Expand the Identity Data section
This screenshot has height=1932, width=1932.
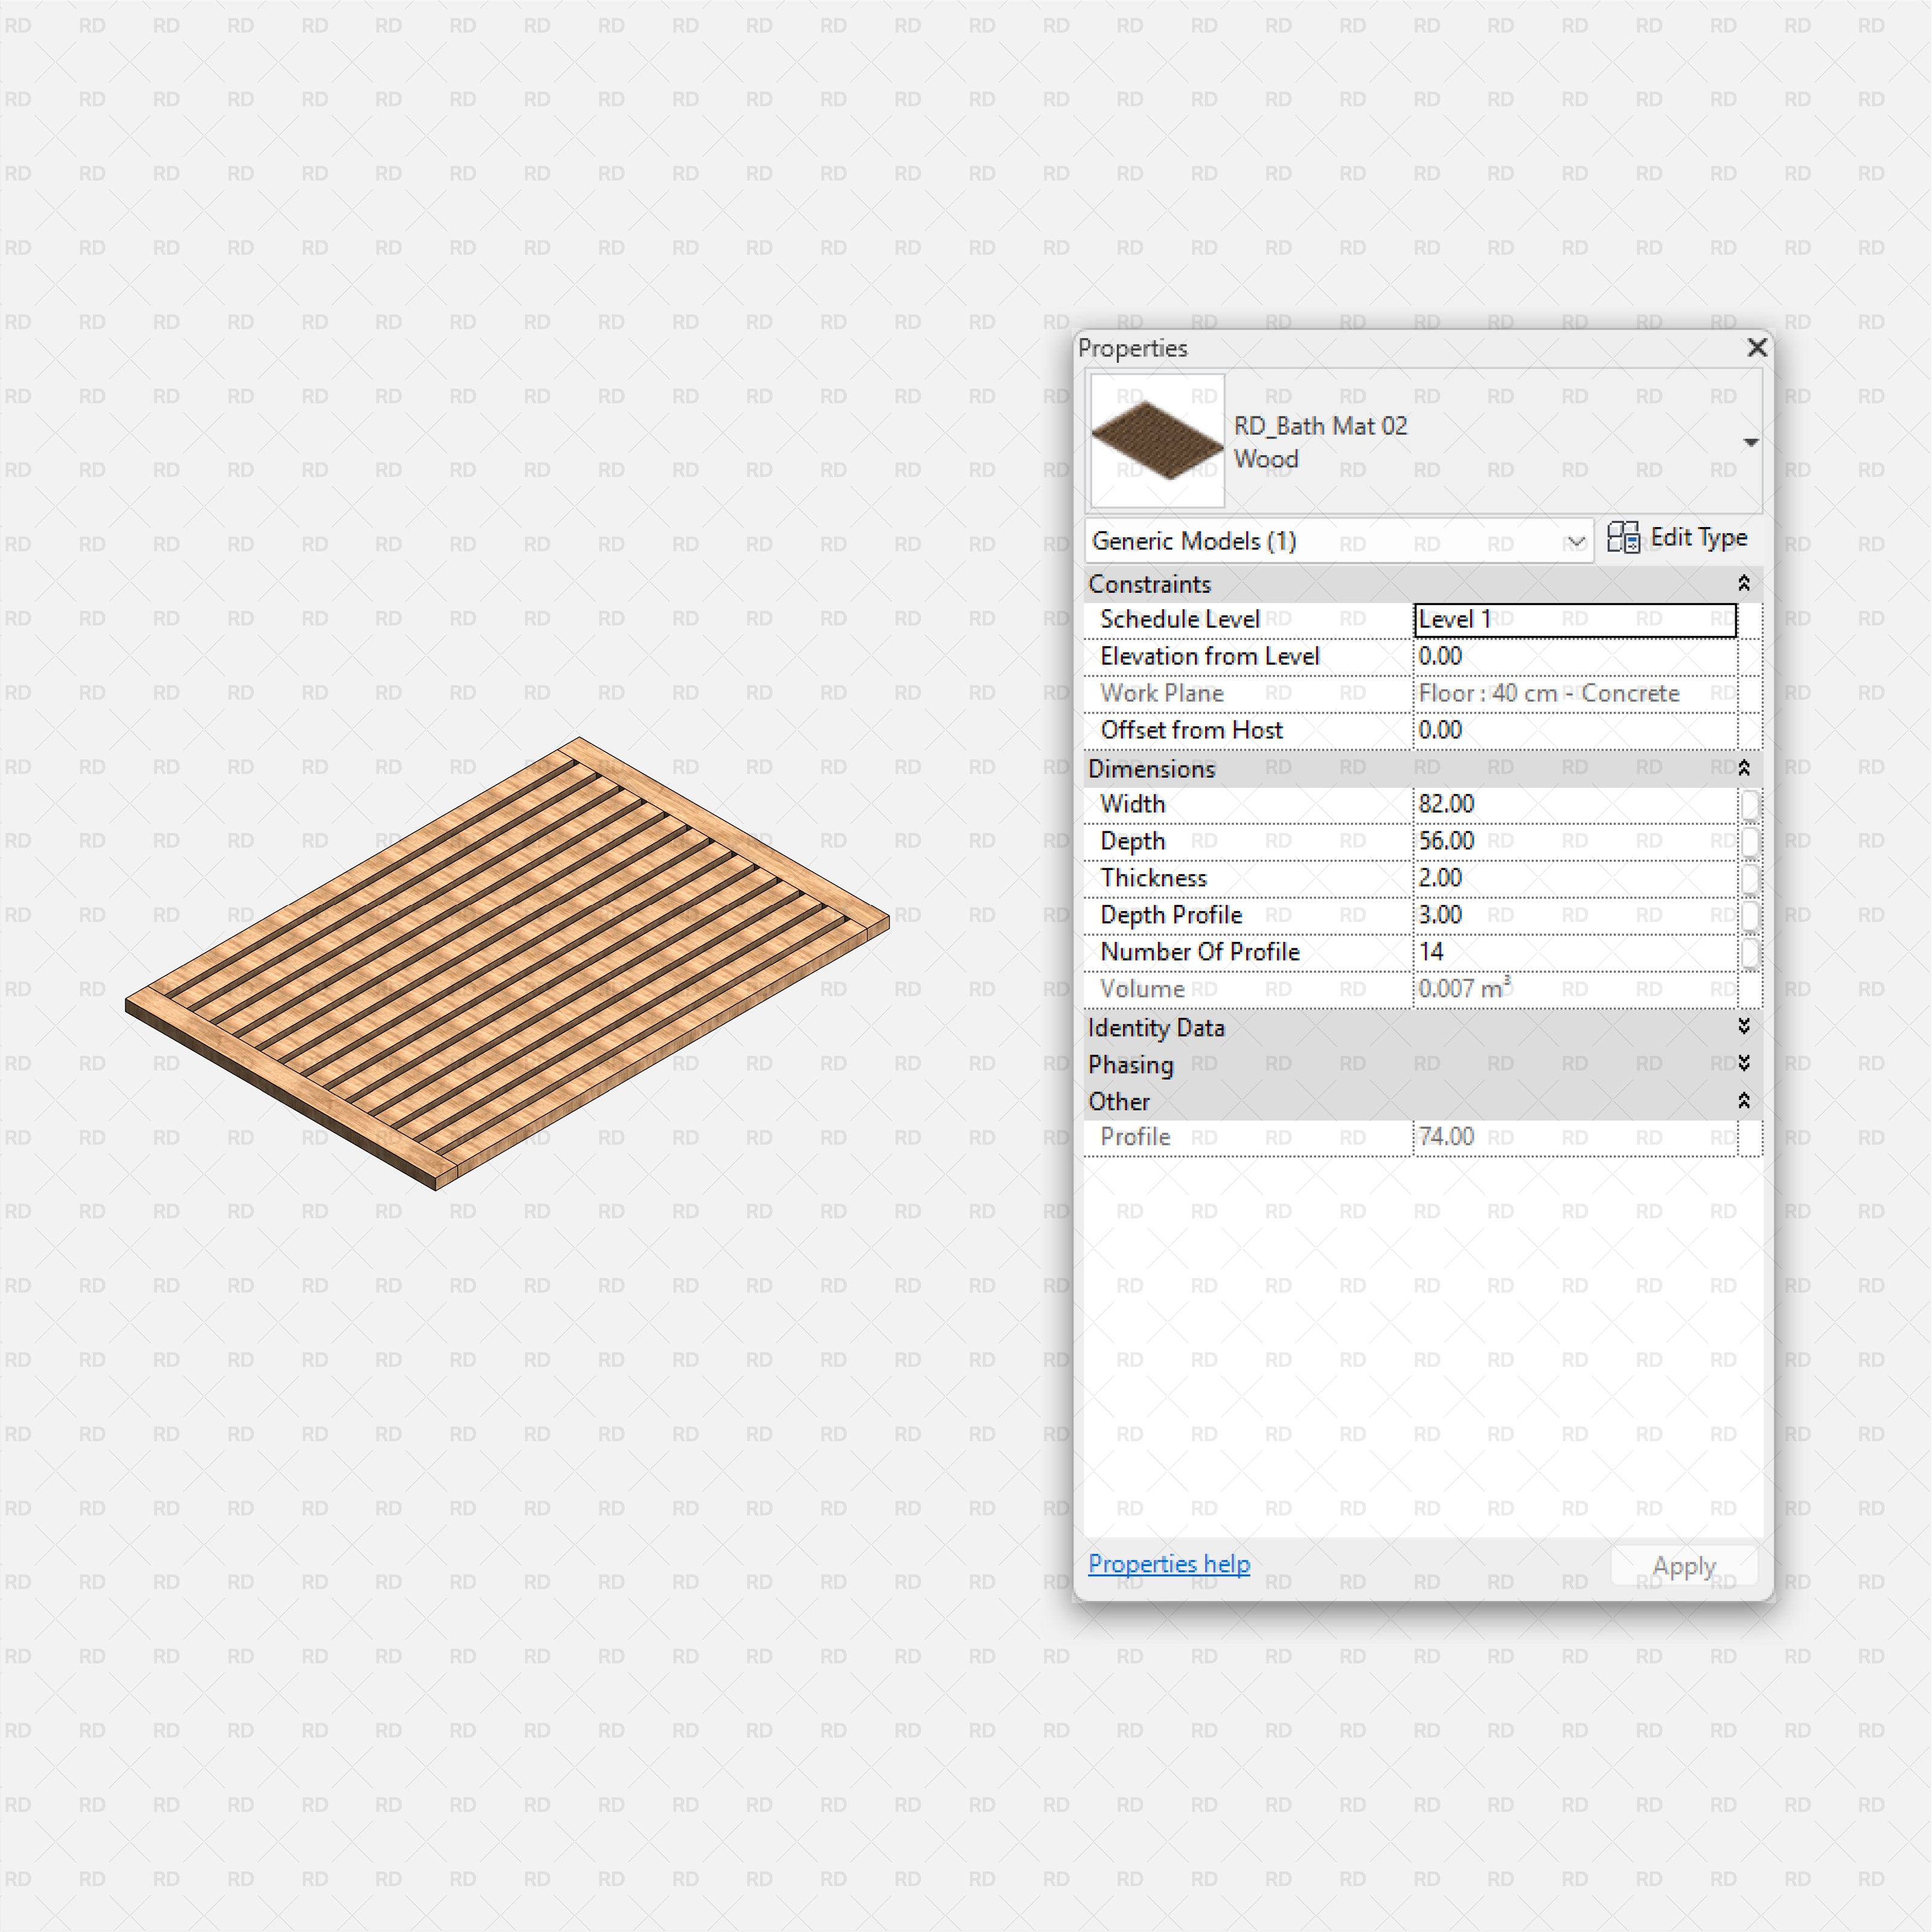(1744, 1026)
